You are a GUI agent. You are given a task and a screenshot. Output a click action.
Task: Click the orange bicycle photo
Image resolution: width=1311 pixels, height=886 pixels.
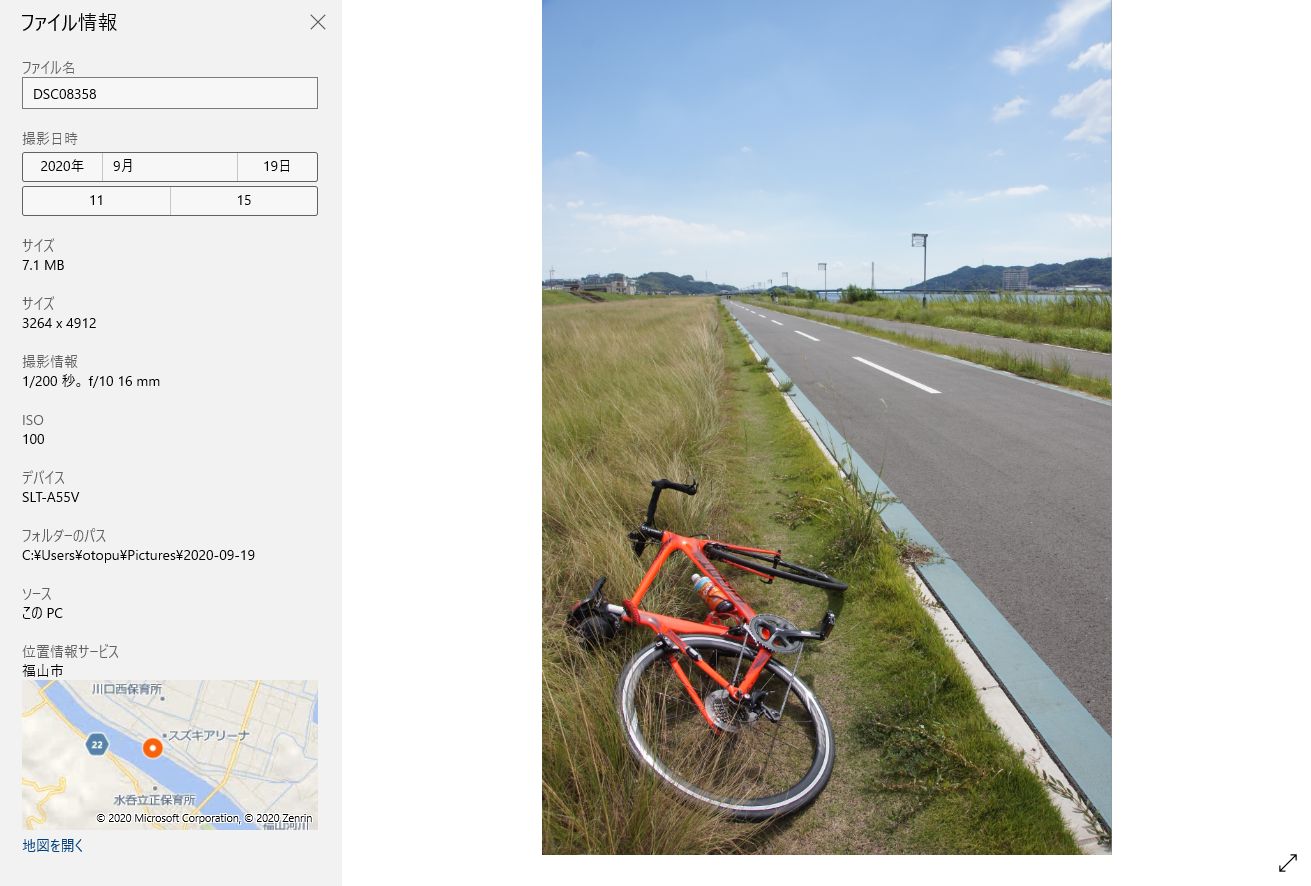point(827,427)
